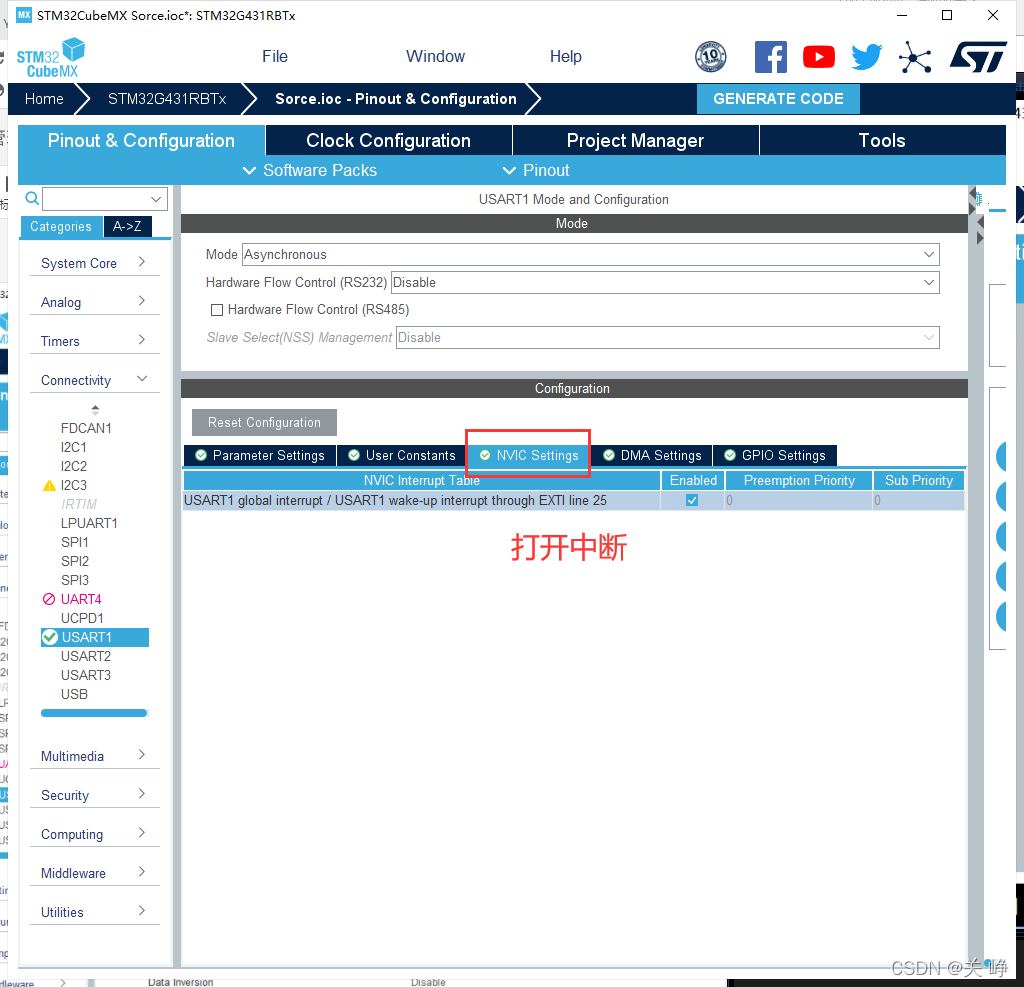Switch to Project Manager tab
Viewport: 1024px width, 987px height.
635,140
